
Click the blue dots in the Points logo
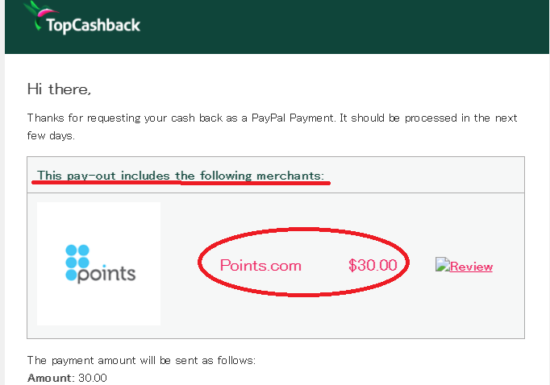[x=77, y=263]
